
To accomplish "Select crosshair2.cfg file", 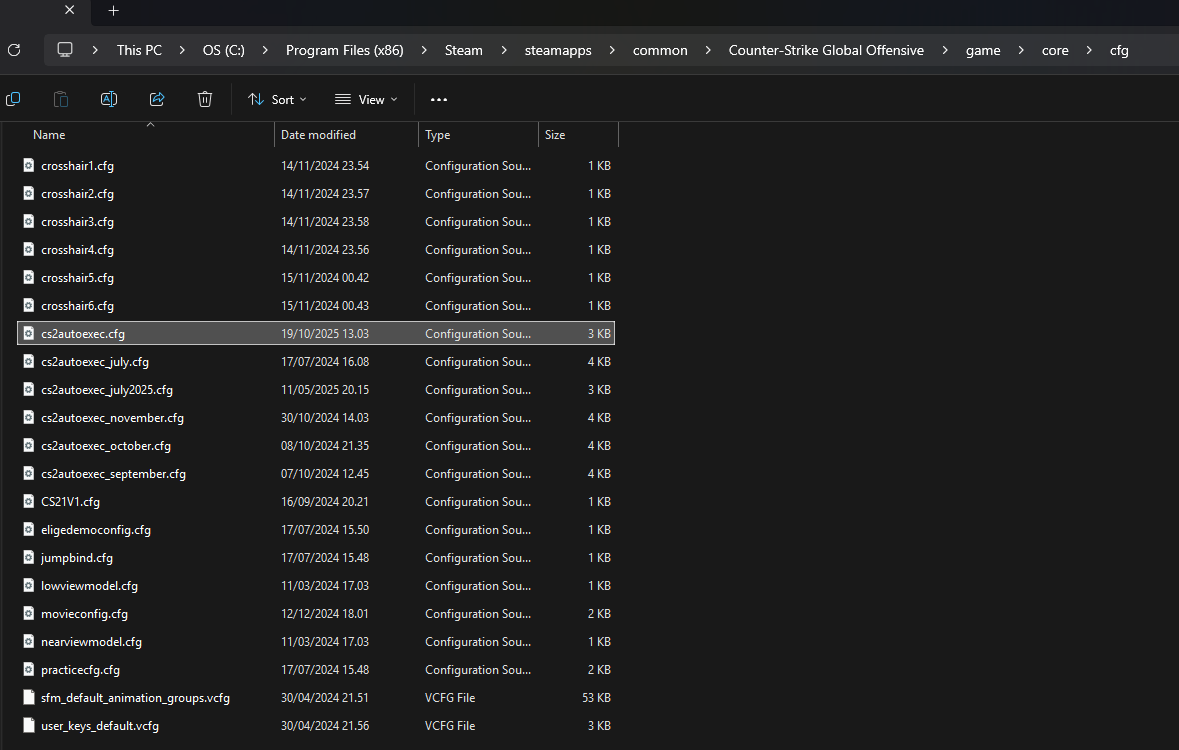I will tap(316, 193).
